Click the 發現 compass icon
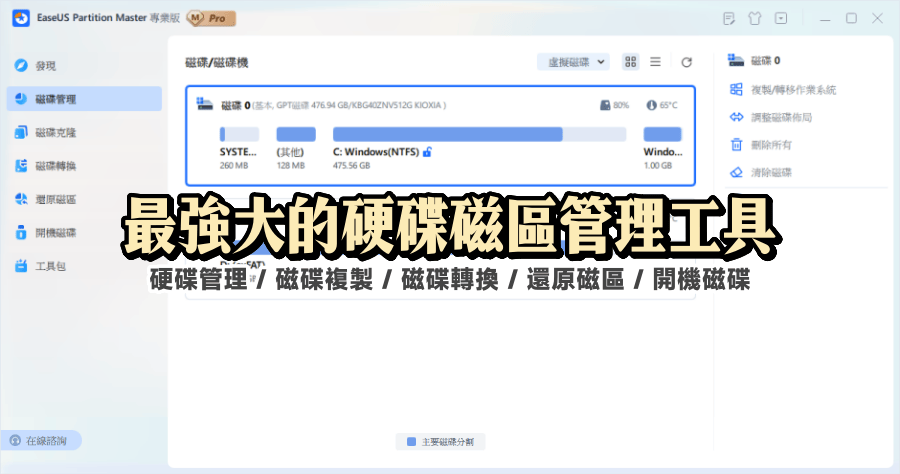Screen dimensions: 900x474 tap(21, 65)
